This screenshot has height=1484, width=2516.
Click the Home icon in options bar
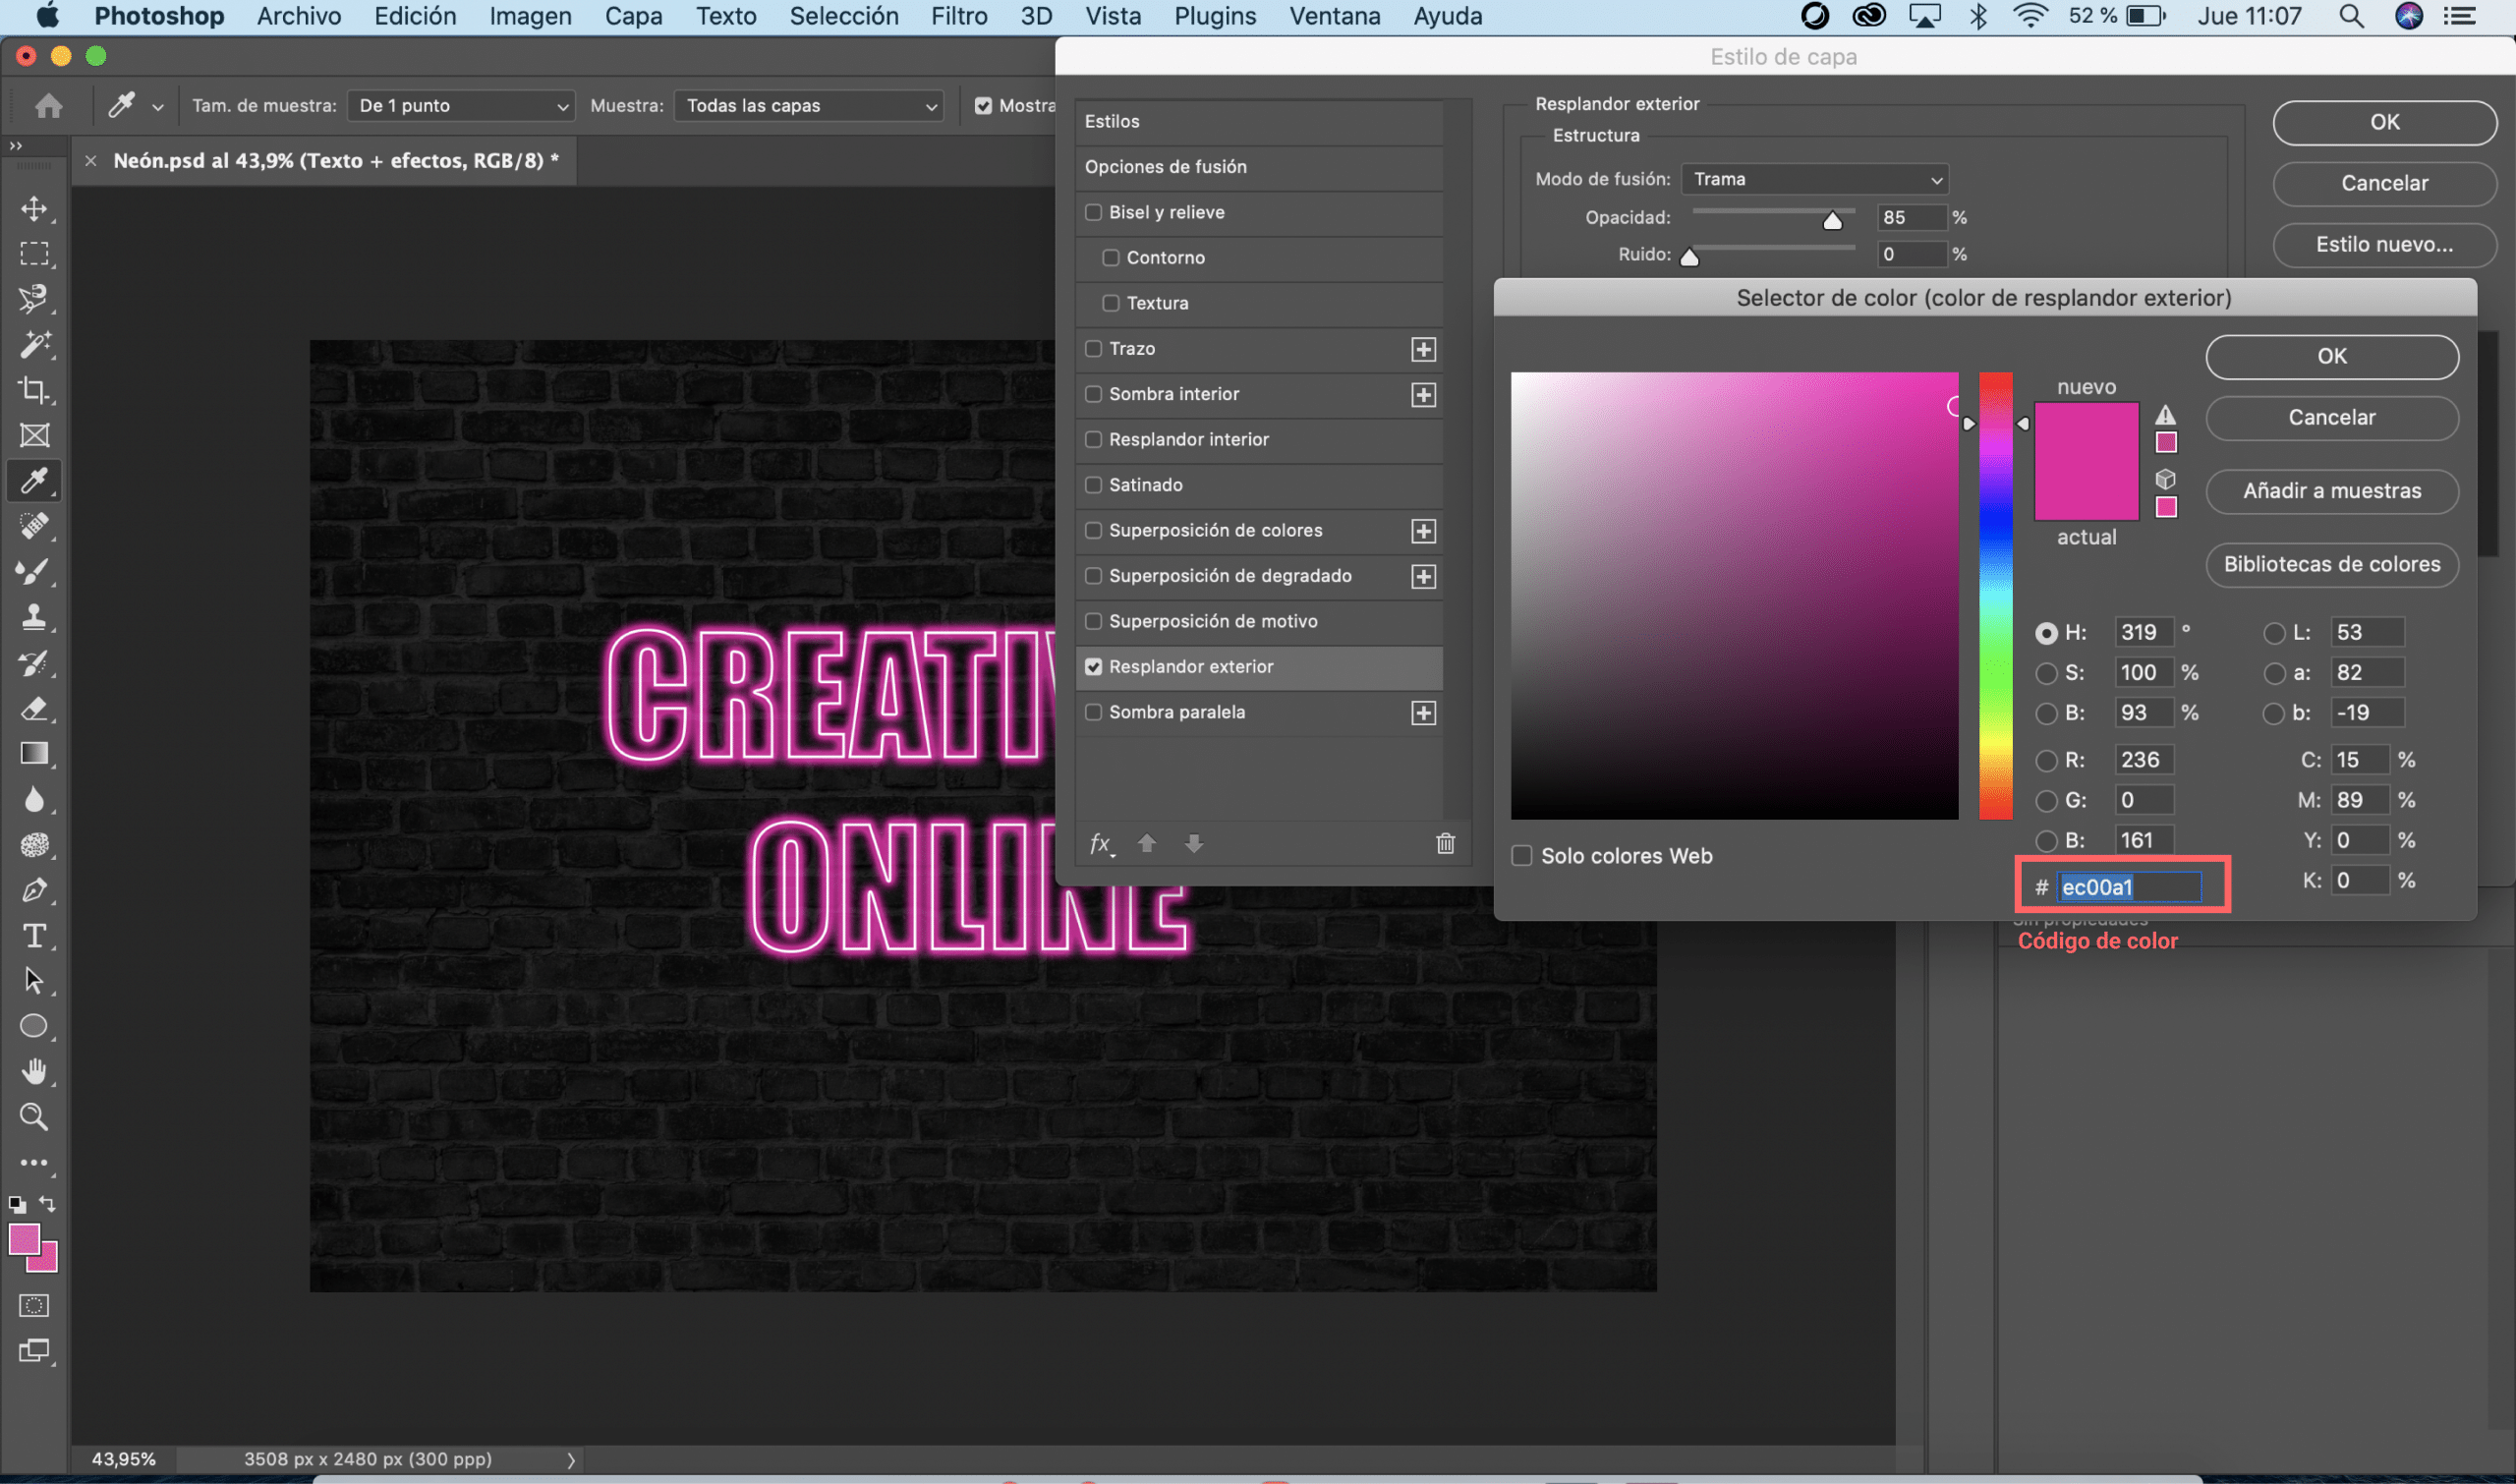pyautogui.click(x=48, y=105)
